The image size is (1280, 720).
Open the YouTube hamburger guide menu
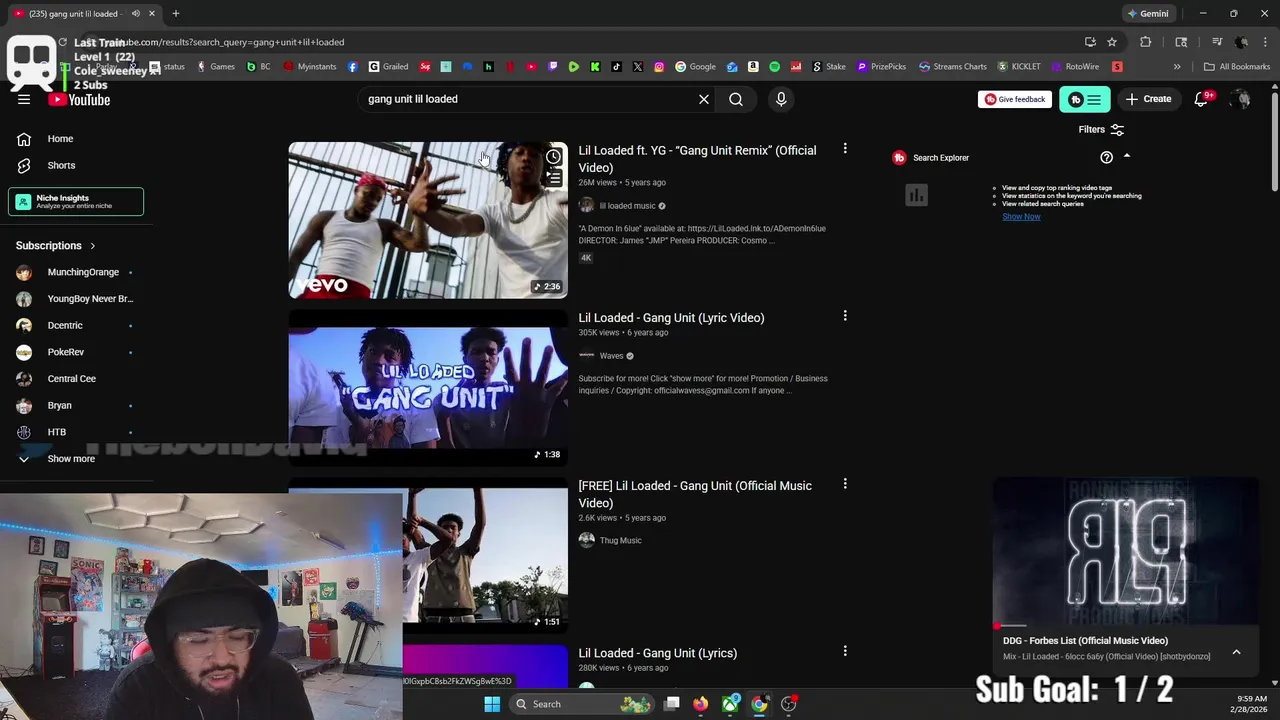[x=24, y=99]
